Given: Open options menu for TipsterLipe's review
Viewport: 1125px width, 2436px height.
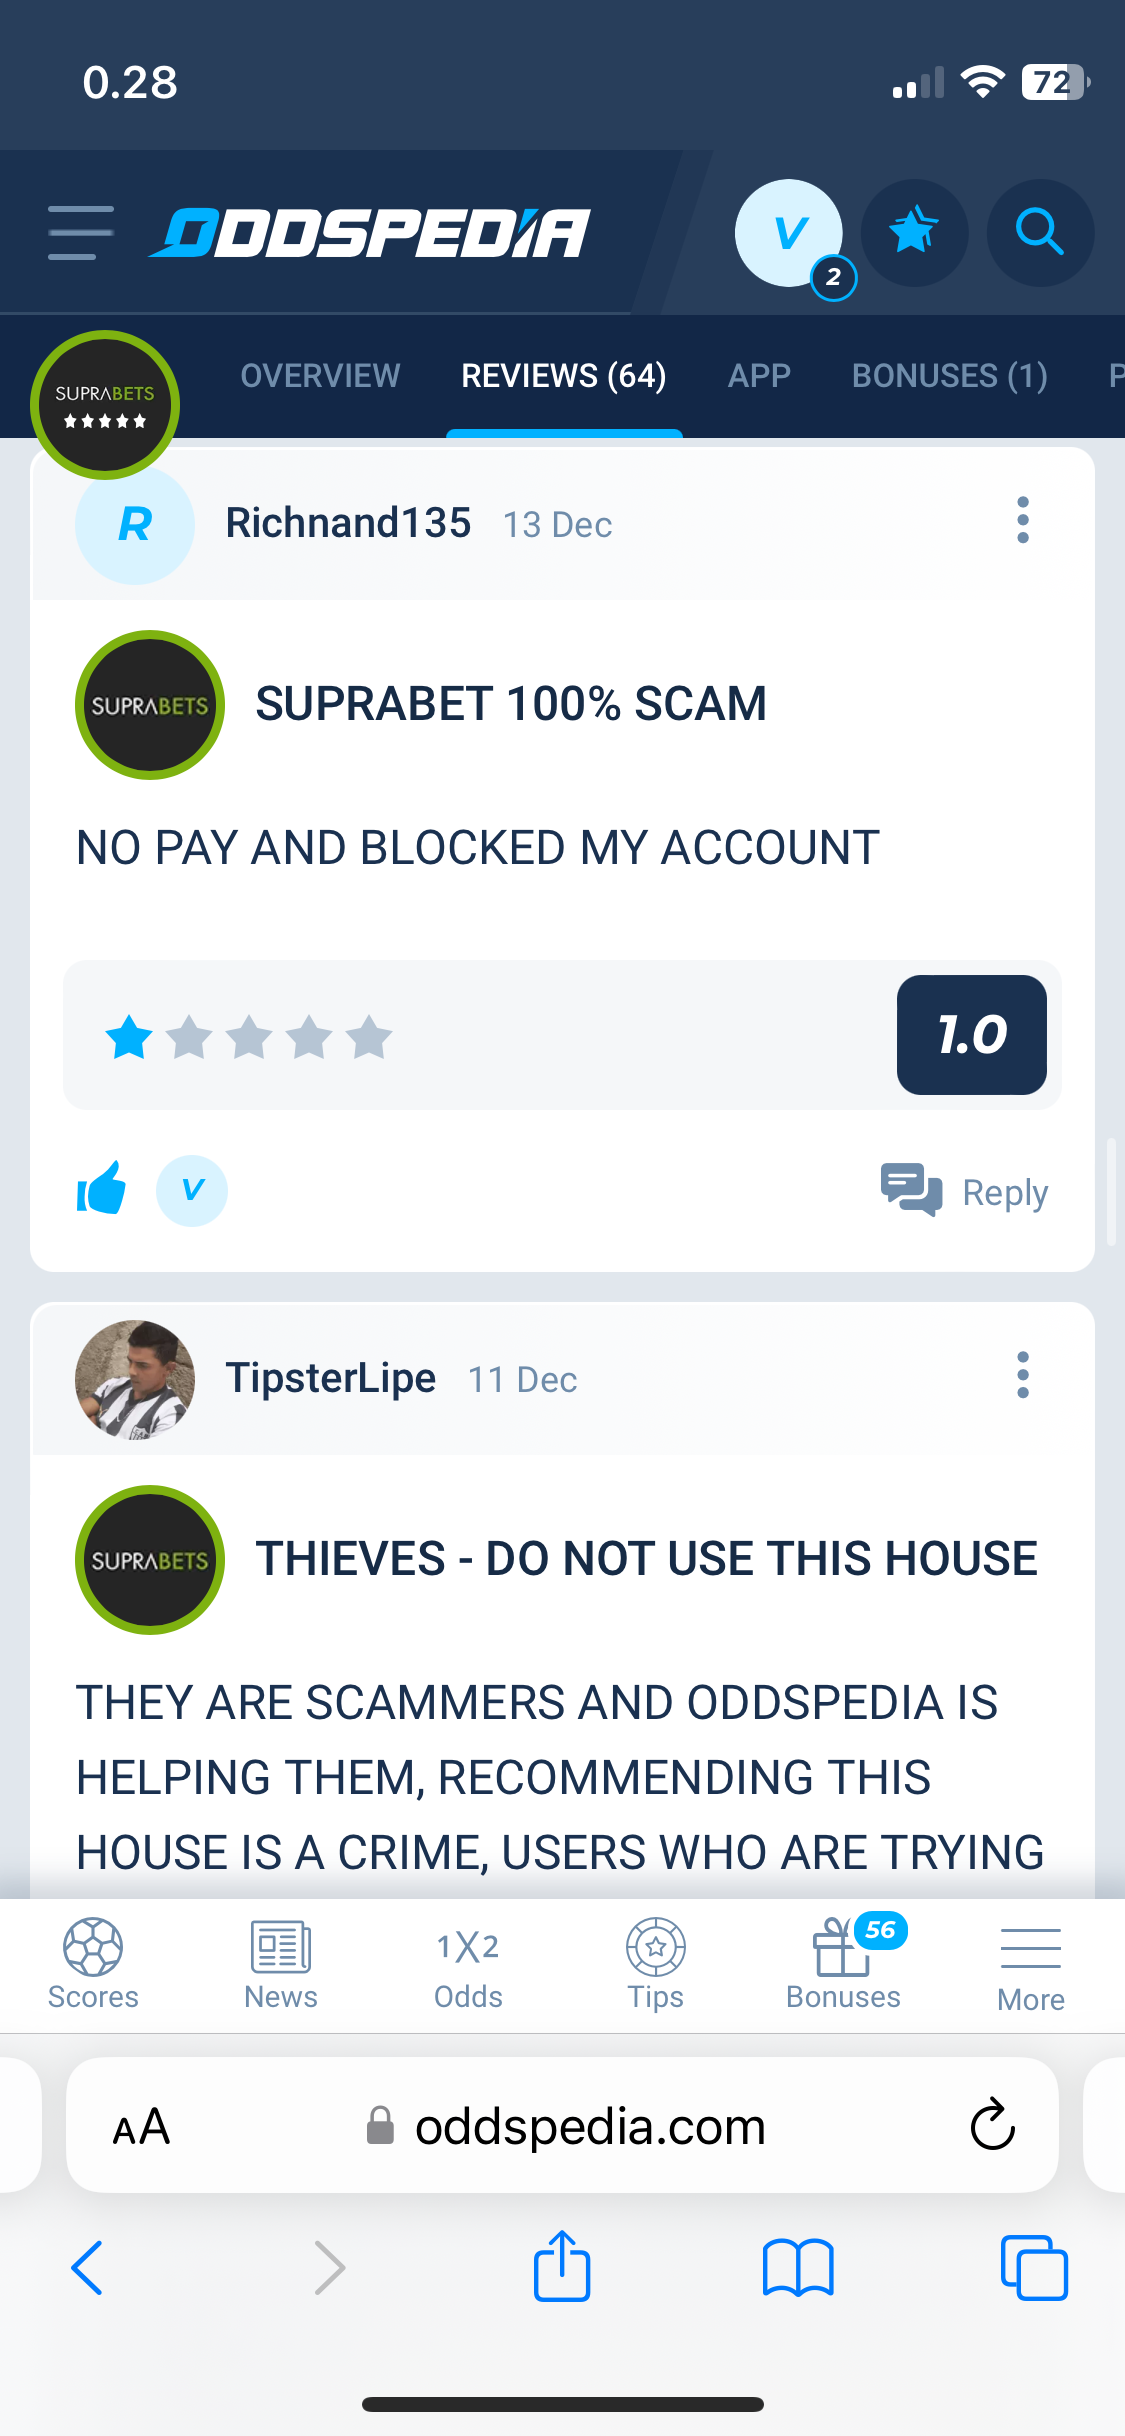Looking at the screenshot, I should 1022,1375.
